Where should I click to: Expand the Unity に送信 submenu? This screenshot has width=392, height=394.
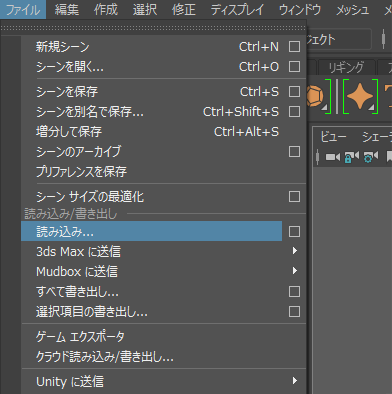pos(164,381)
